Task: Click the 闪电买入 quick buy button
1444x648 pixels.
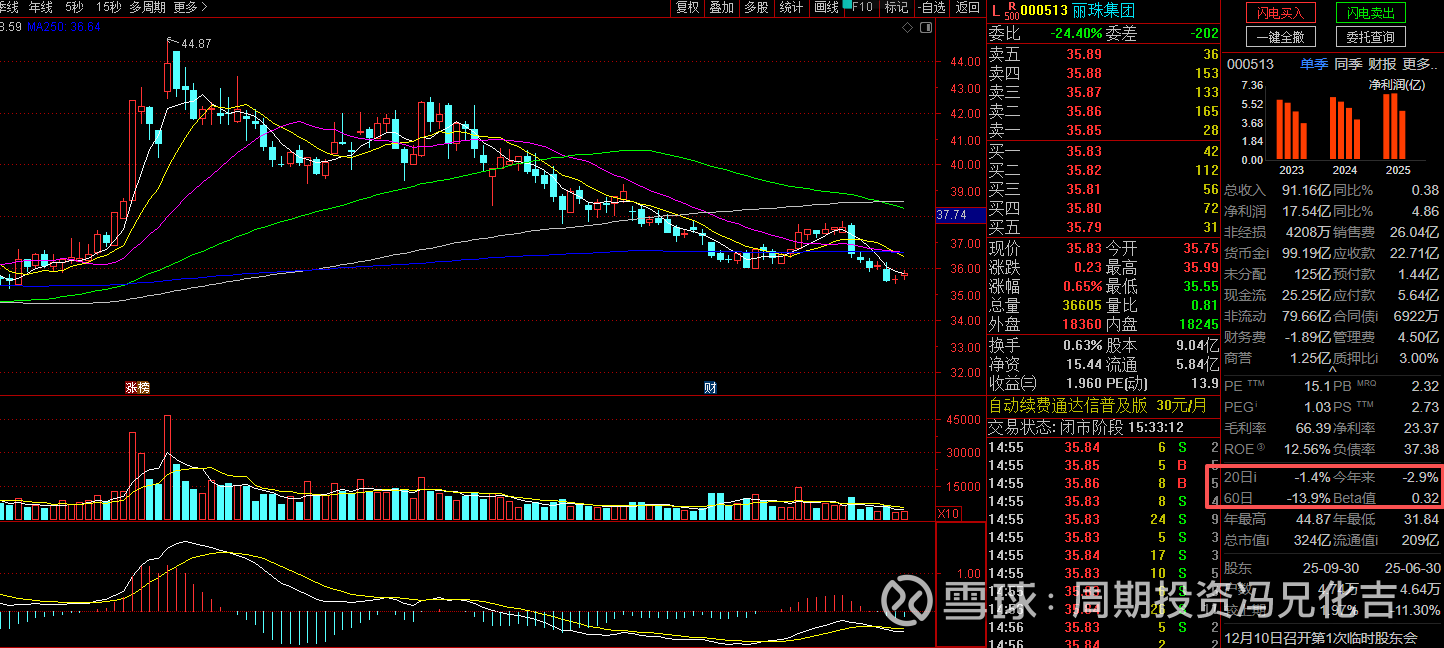Action: tap(1281, 13)
